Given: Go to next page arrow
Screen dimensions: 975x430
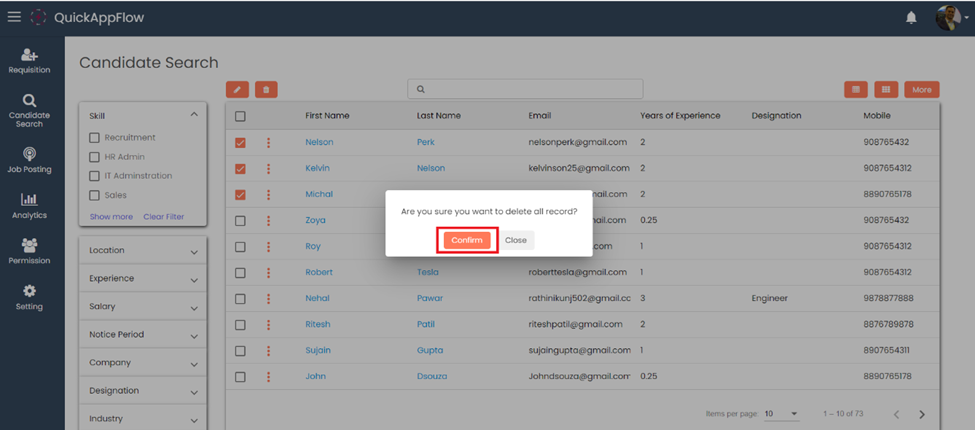Looking at the screenshot, I should point(922,414).
